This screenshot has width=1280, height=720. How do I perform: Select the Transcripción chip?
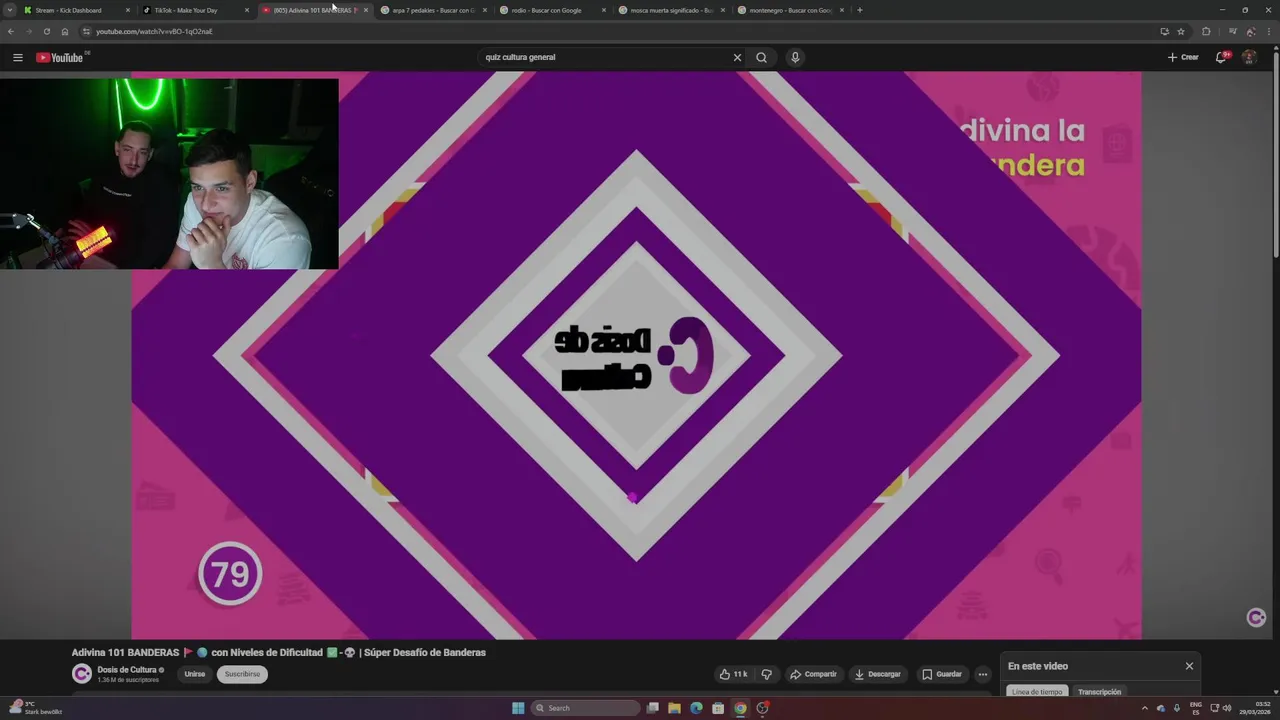[x=1099, y=692]
